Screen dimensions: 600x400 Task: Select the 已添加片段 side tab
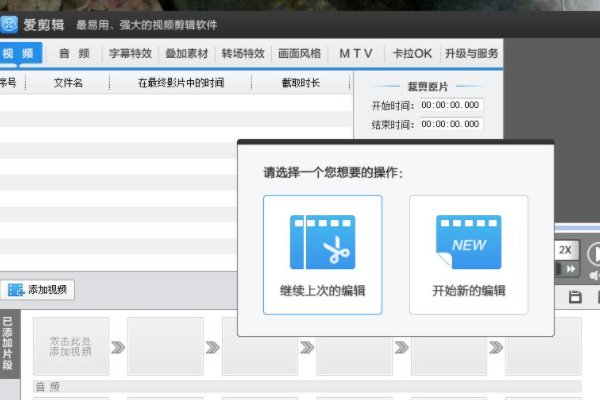[8, 343]
